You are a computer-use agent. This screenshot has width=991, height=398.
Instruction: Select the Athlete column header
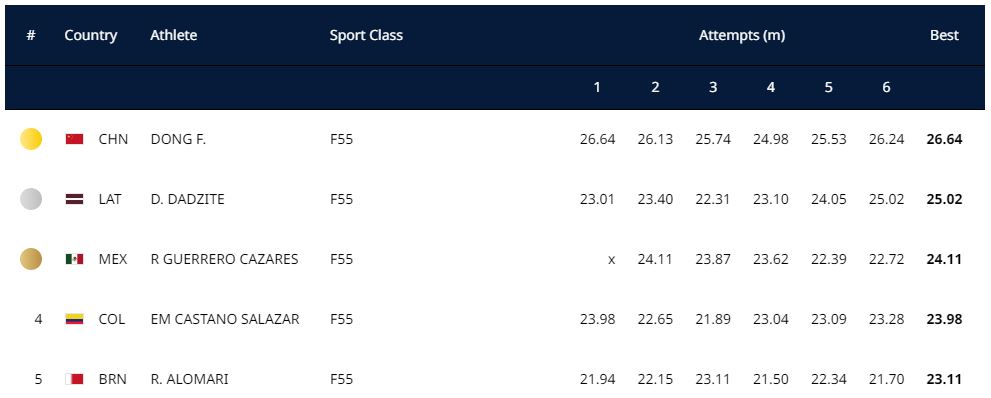pos(173,35)
